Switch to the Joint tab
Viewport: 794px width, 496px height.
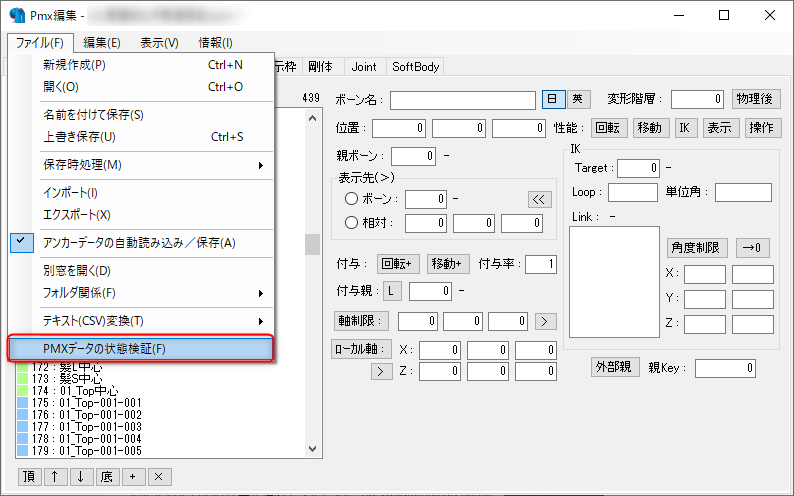coord(364,67)
